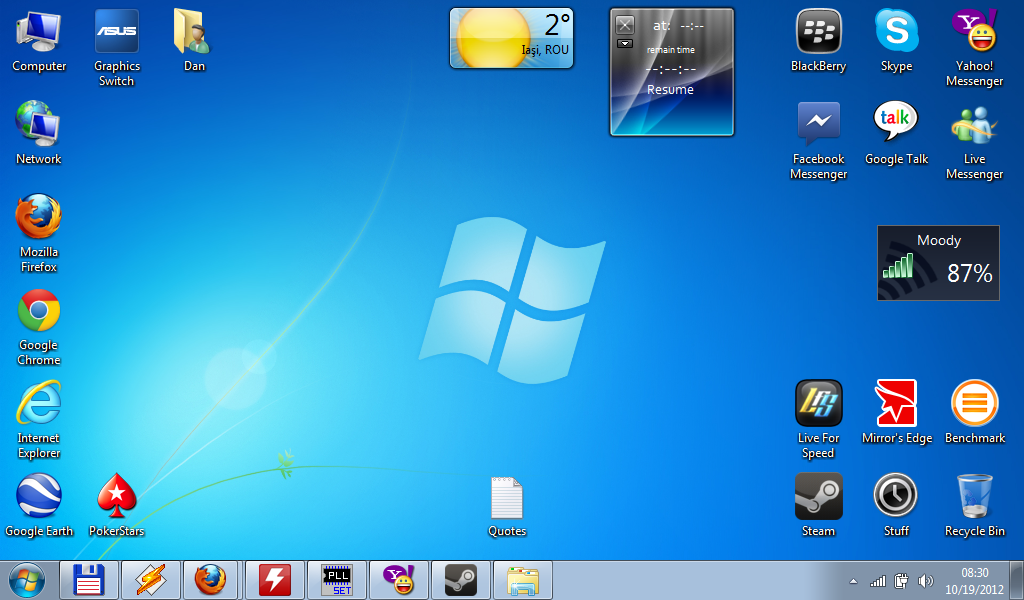The height and width of the screenshot is (600, 1024).
Task: Launch Google Chrome from the desktop
Action: tap(39, 326)
